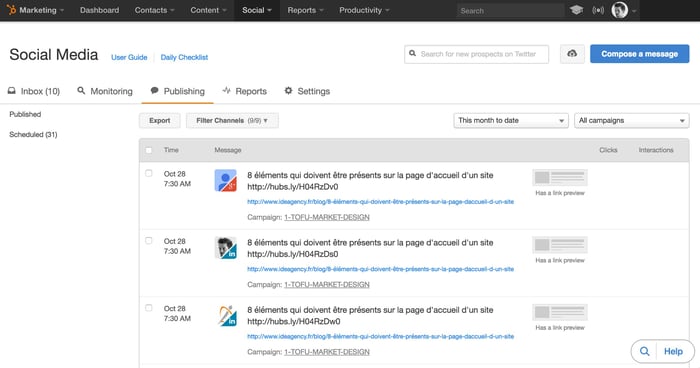Open the broadcast notifications icon
The image size is (700, 368).
598,10
